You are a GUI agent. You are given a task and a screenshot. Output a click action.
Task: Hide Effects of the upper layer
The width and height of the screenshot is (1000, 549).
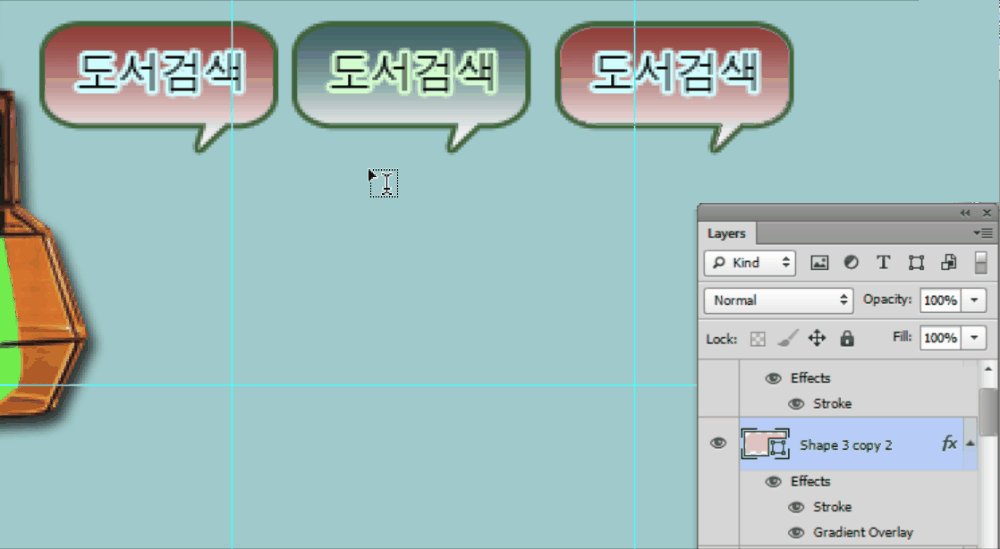point(773,378)
